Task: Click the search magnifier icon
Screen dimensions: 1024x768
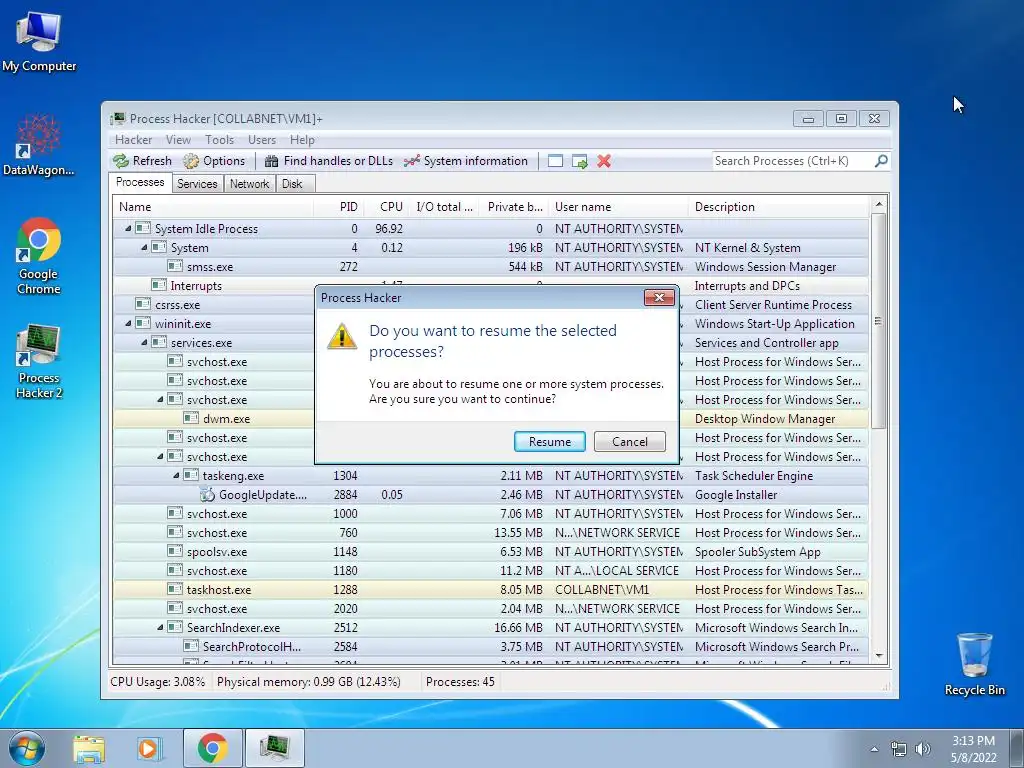Action: point(881,161)
